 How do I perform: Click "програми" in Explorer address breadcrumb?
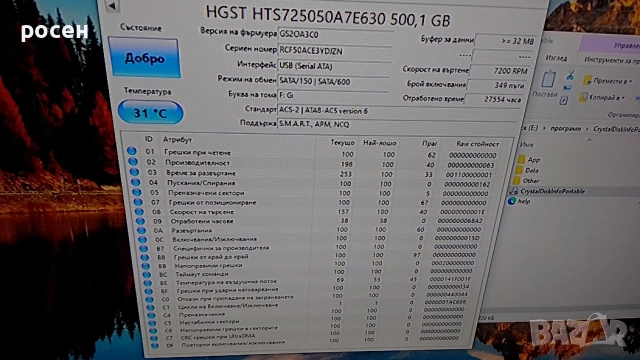[x=565, y=129]
